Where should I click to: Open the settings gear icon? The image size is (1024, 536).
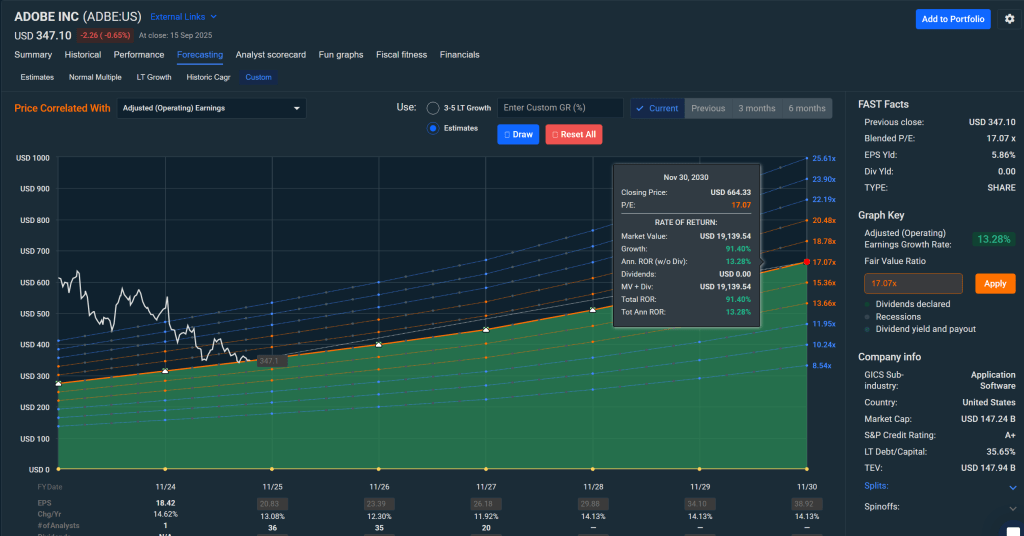pos(1009,19)
